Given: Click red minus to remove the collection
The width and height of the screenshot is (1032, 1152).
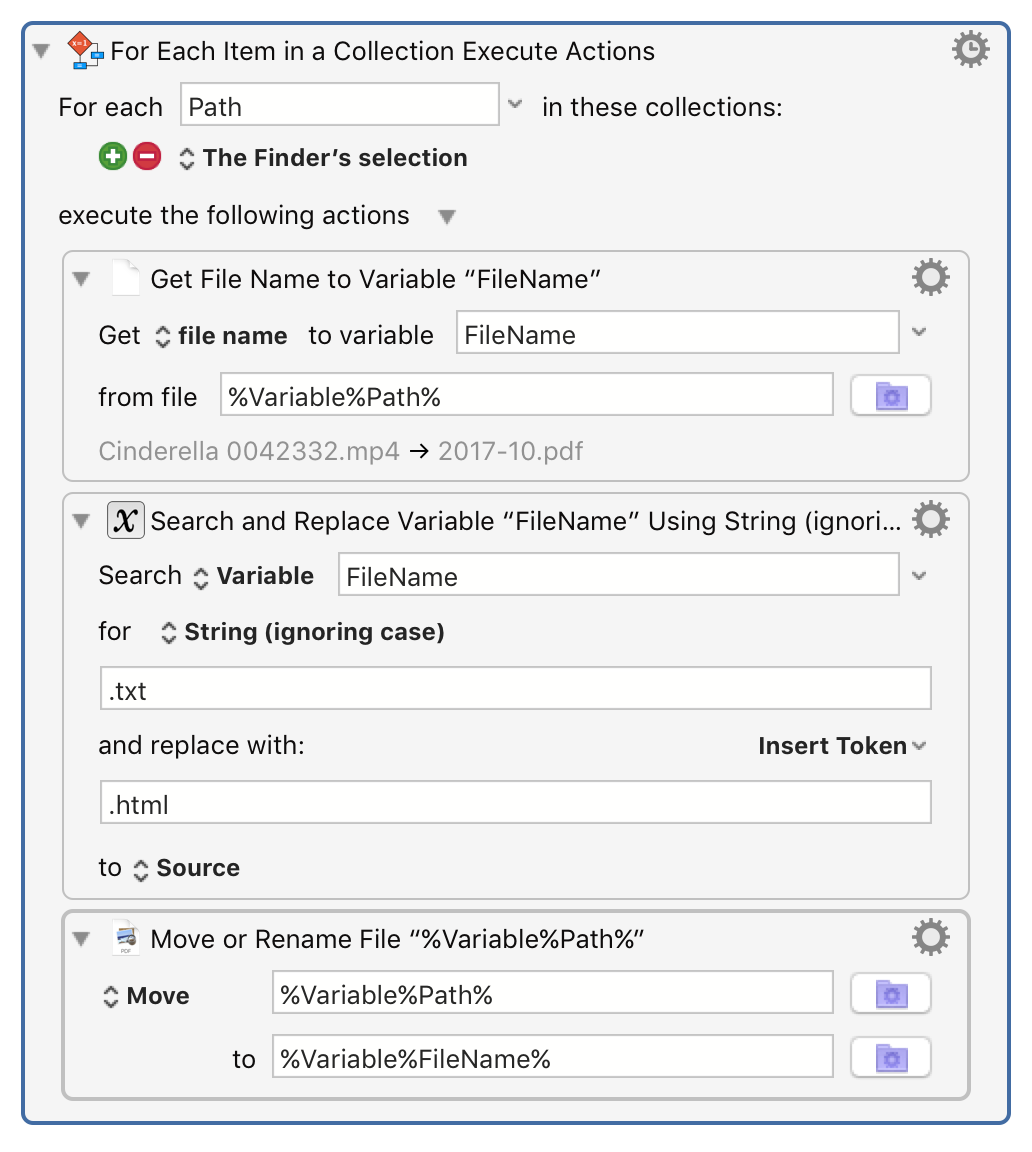Looking at the screenshot, I should (147, 157).
